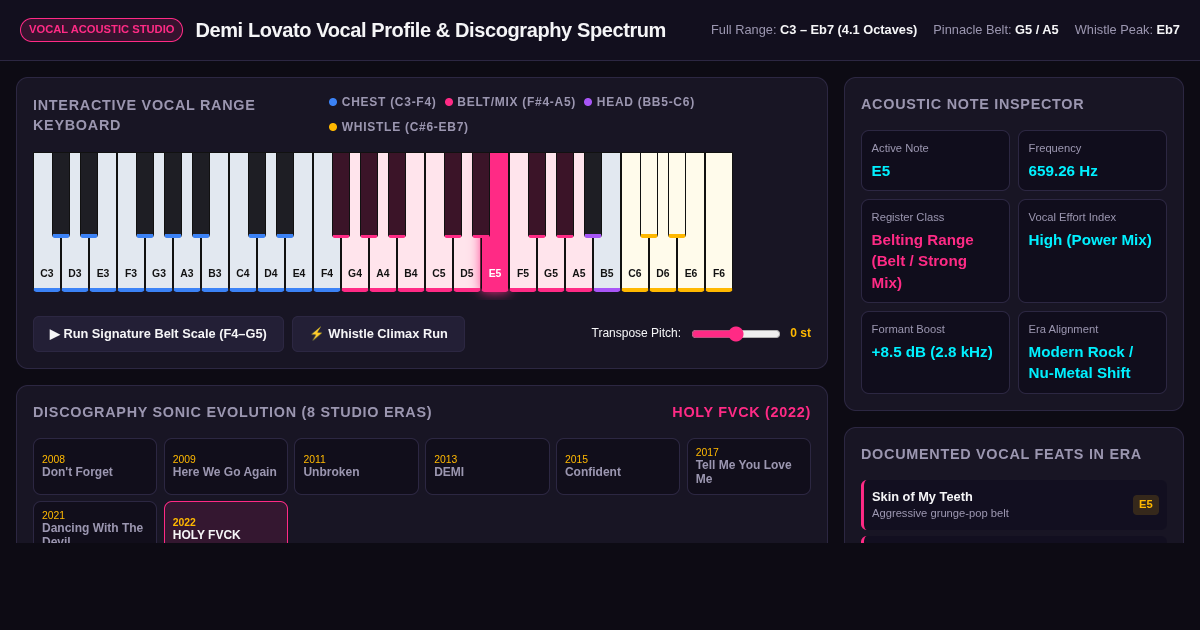Play the E3 piano key
The height and width of the screenshot is (630, 1200).
pyautogui.click(x=103, y=265)
